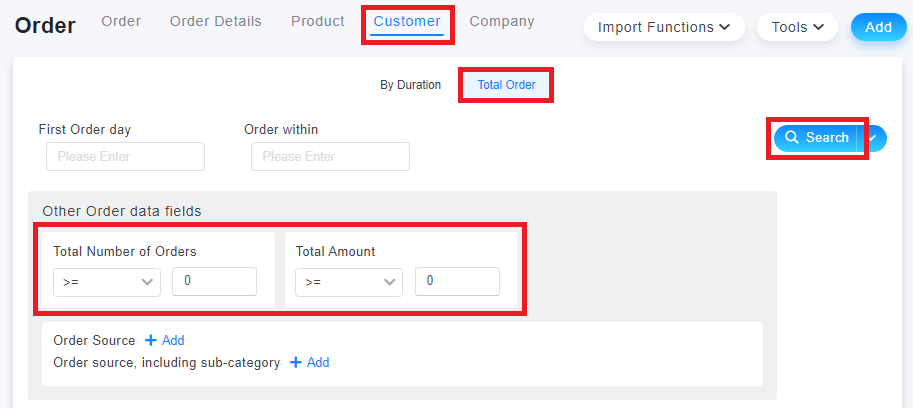Expand the Total Number of Orders operator dropdown
The height and width of the screenshot is (408, 913).
[107, 282]
